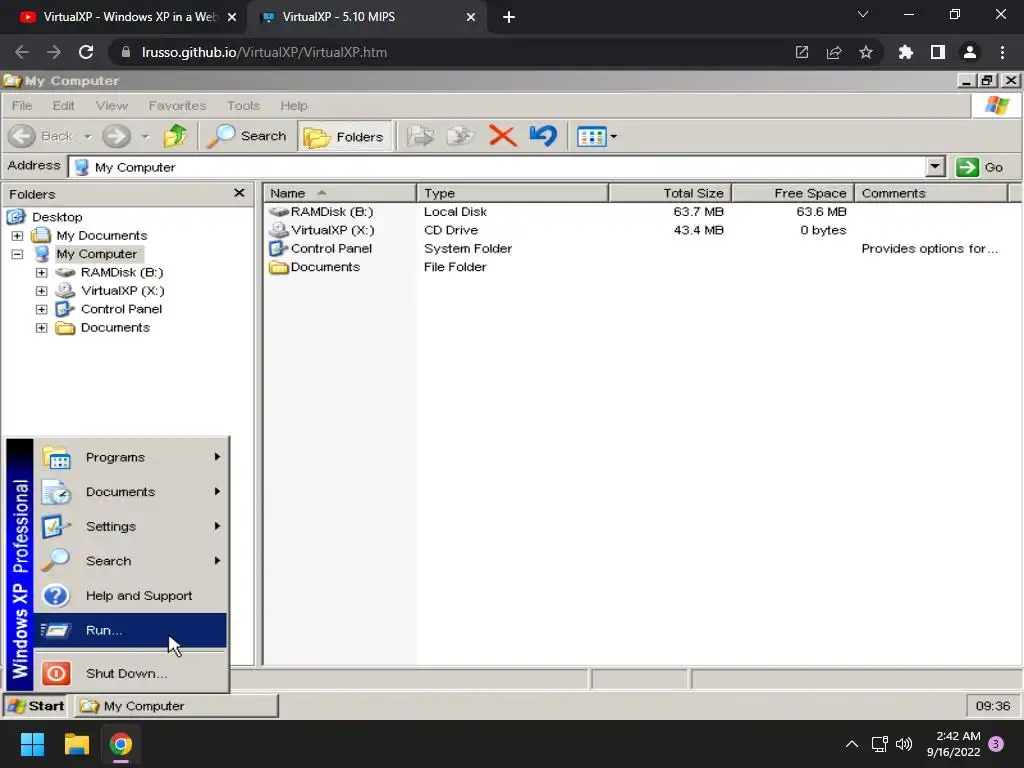Expand VirtualXP (X:) tree node

(x=42, y=291)
